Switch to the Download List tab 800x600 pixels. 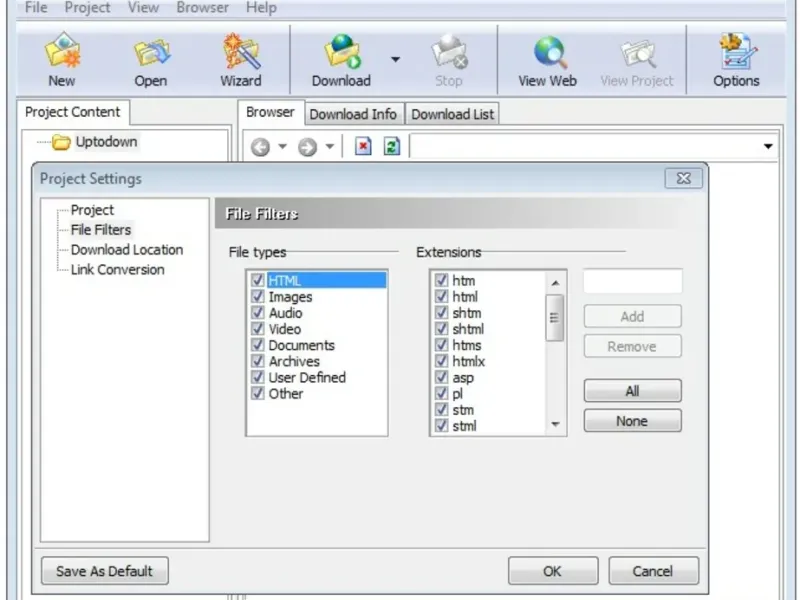point(453,114)
